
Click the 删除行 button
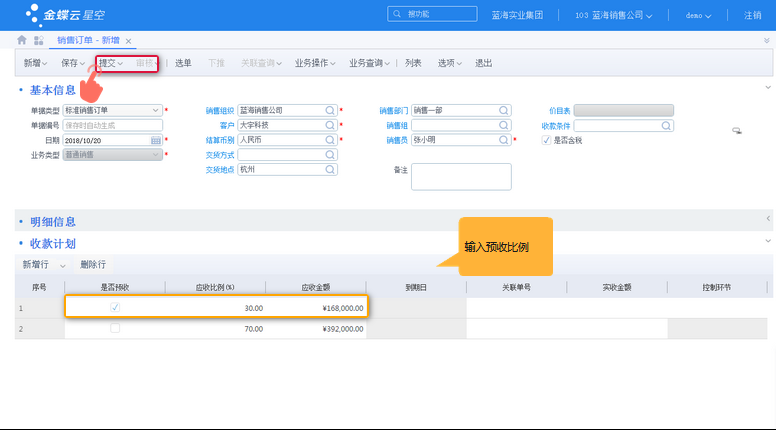coord(93,265)
